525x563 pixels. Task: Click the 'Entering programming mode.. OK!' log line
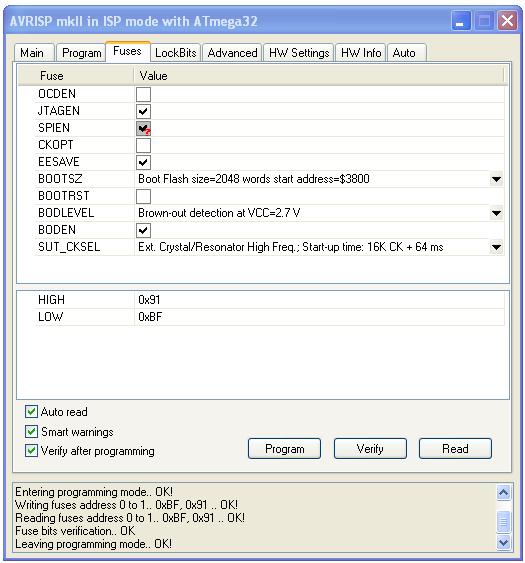pyautogui.click(x=94, y=492)
